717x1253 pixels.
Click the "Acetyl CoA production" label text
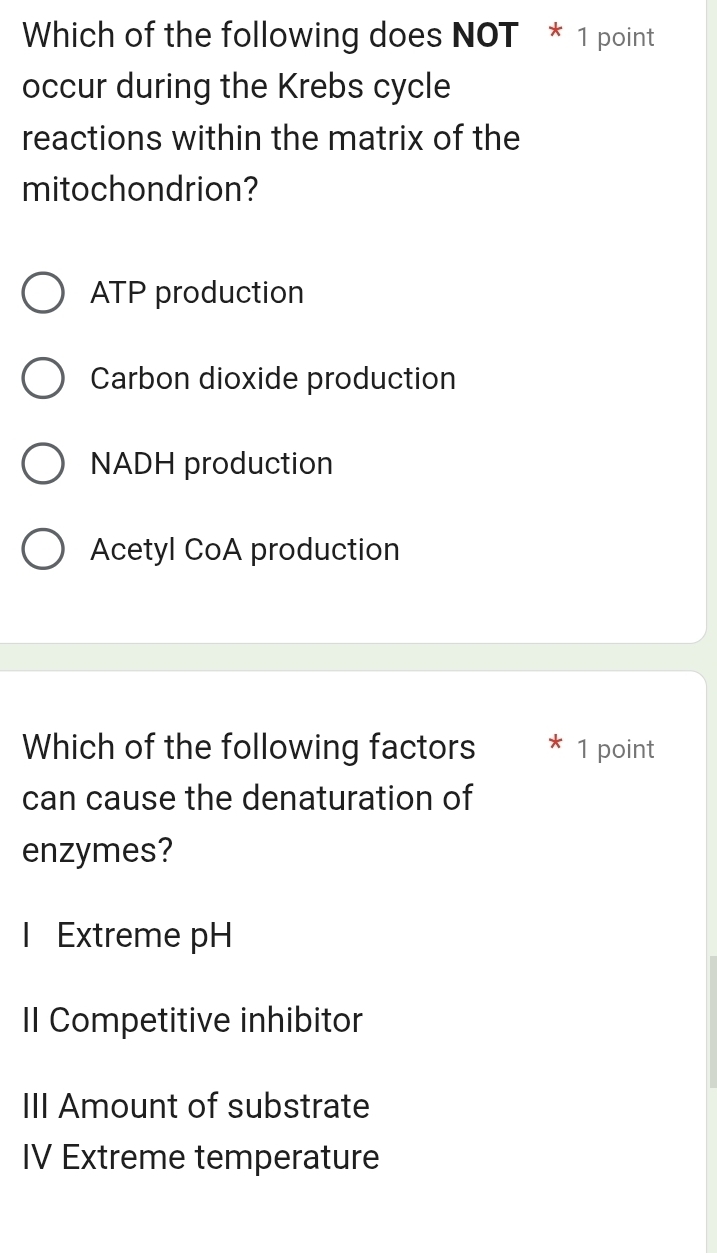pyautogui.click(x=244, y=550)
